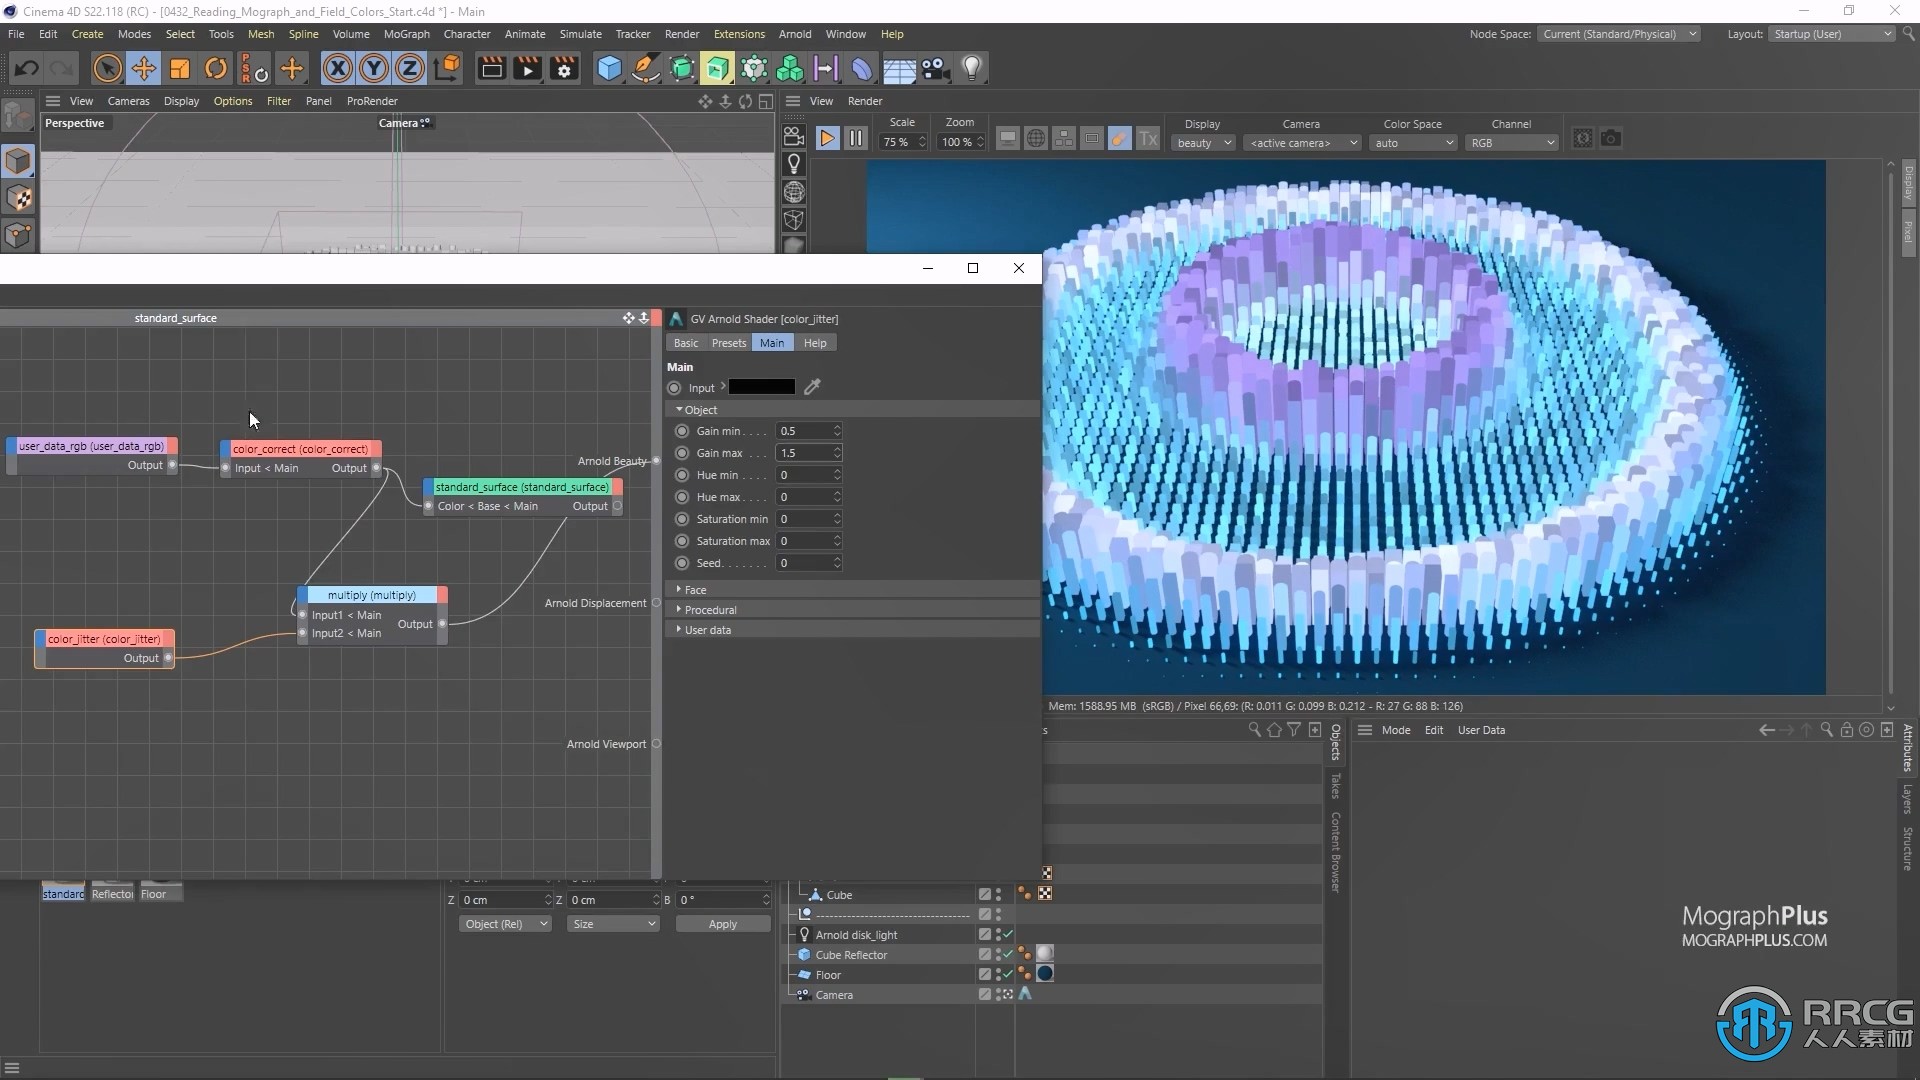The height and width of the screenshot is (1080, 1920).
Task: Click the MoGraph cloner tool icon
Action: [x=789, y=67]
